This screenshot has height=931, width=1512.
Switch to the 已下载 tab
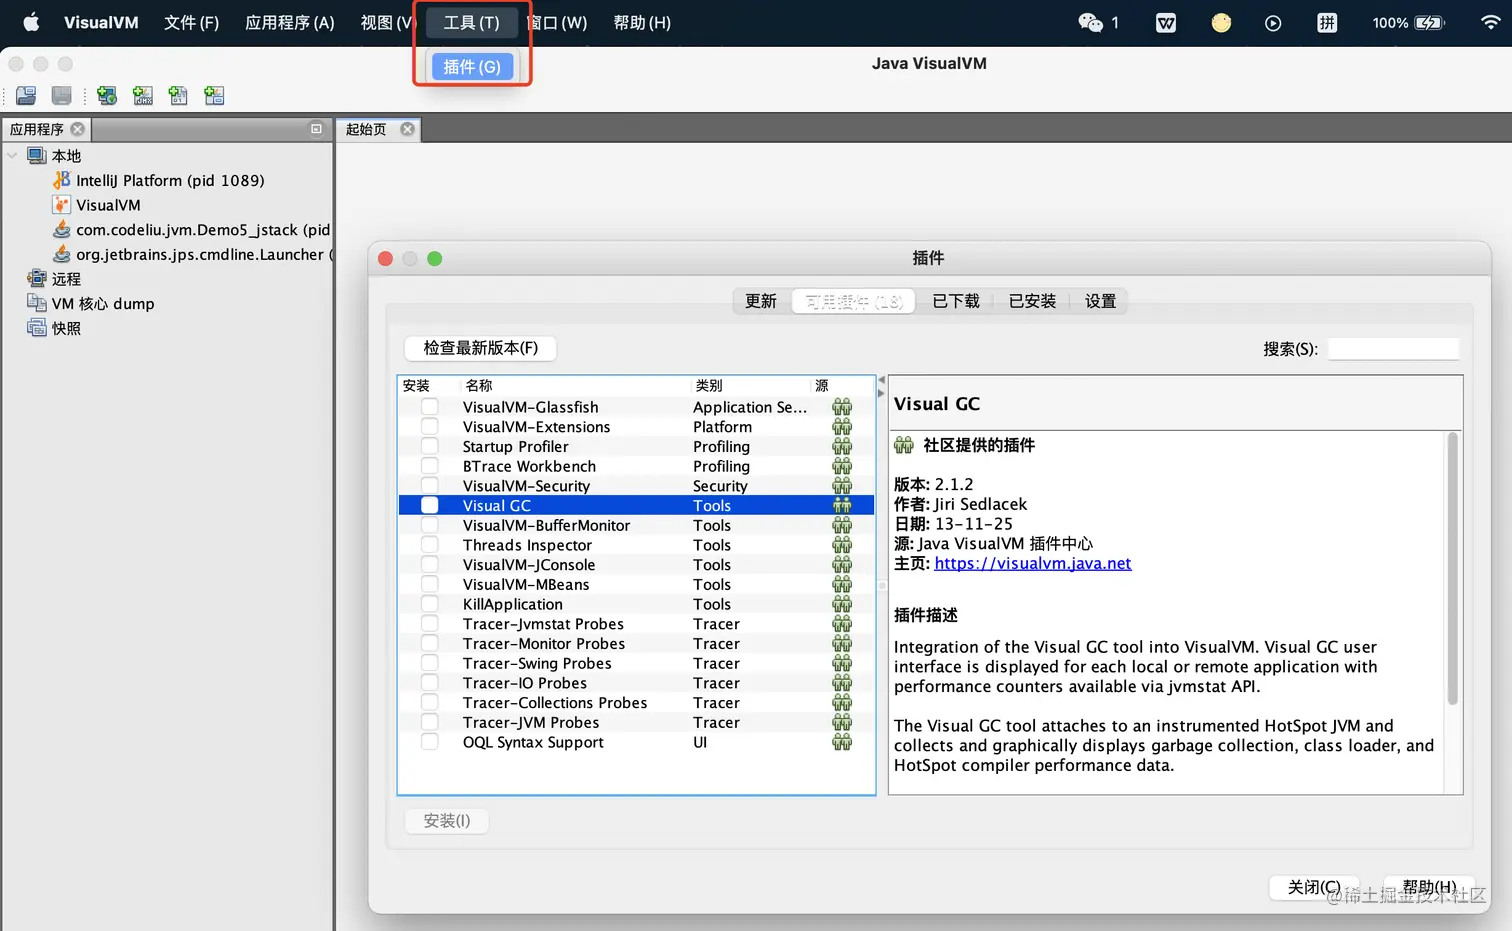tap(956, 301)
